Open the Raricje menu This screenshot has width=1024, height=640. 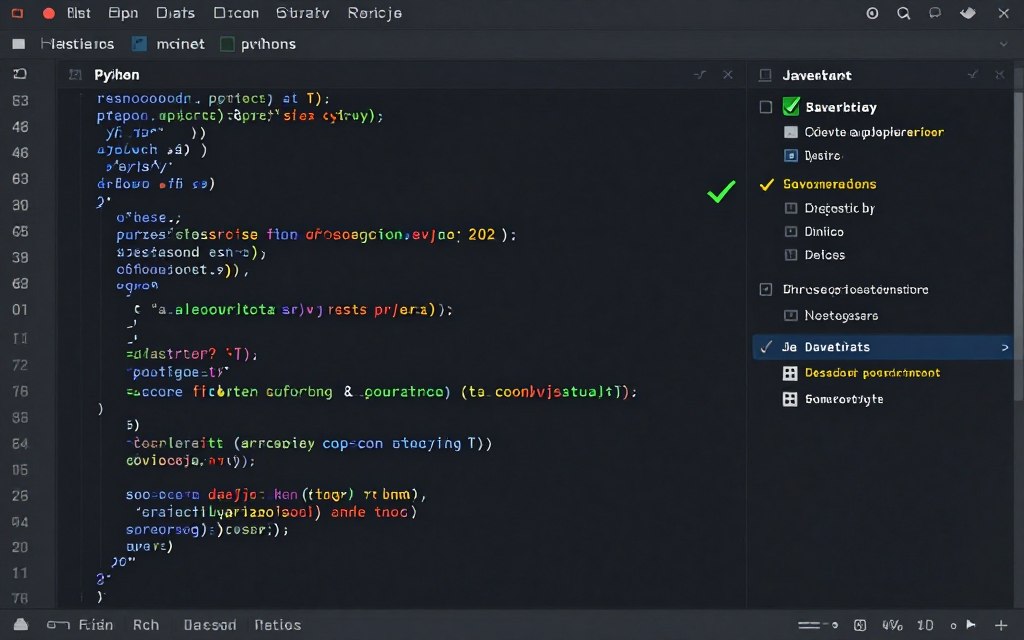374,13
